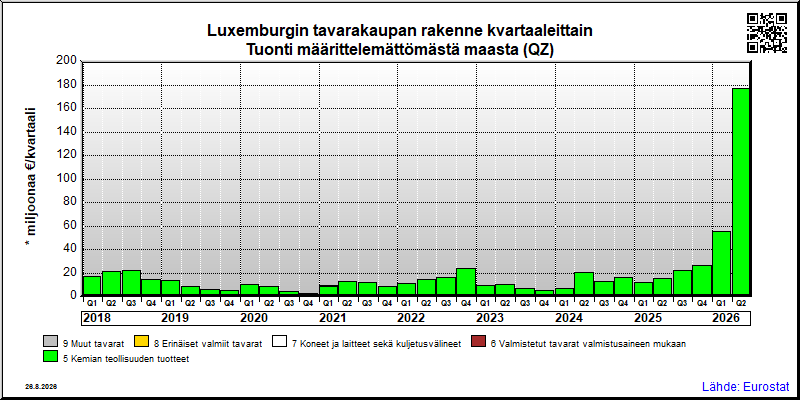The height and width of the screenshot is (400, 800).
Task: Click the QR code image
Action: (x=767, y=33)
